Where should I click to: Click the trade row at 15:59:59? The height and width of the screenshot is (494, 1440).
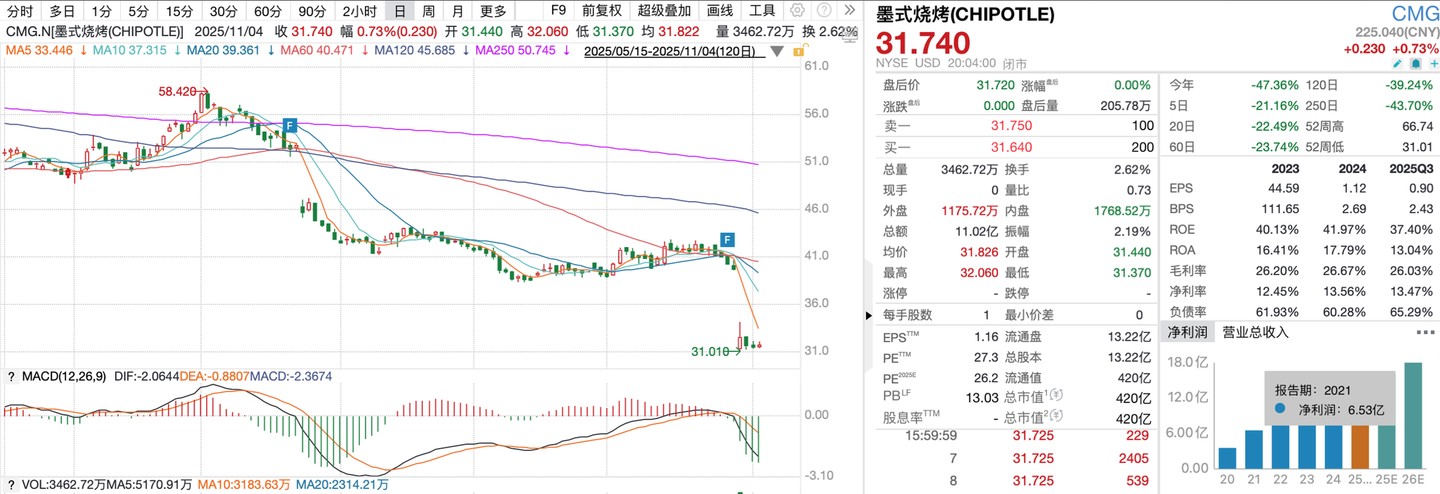(1014, 436)
